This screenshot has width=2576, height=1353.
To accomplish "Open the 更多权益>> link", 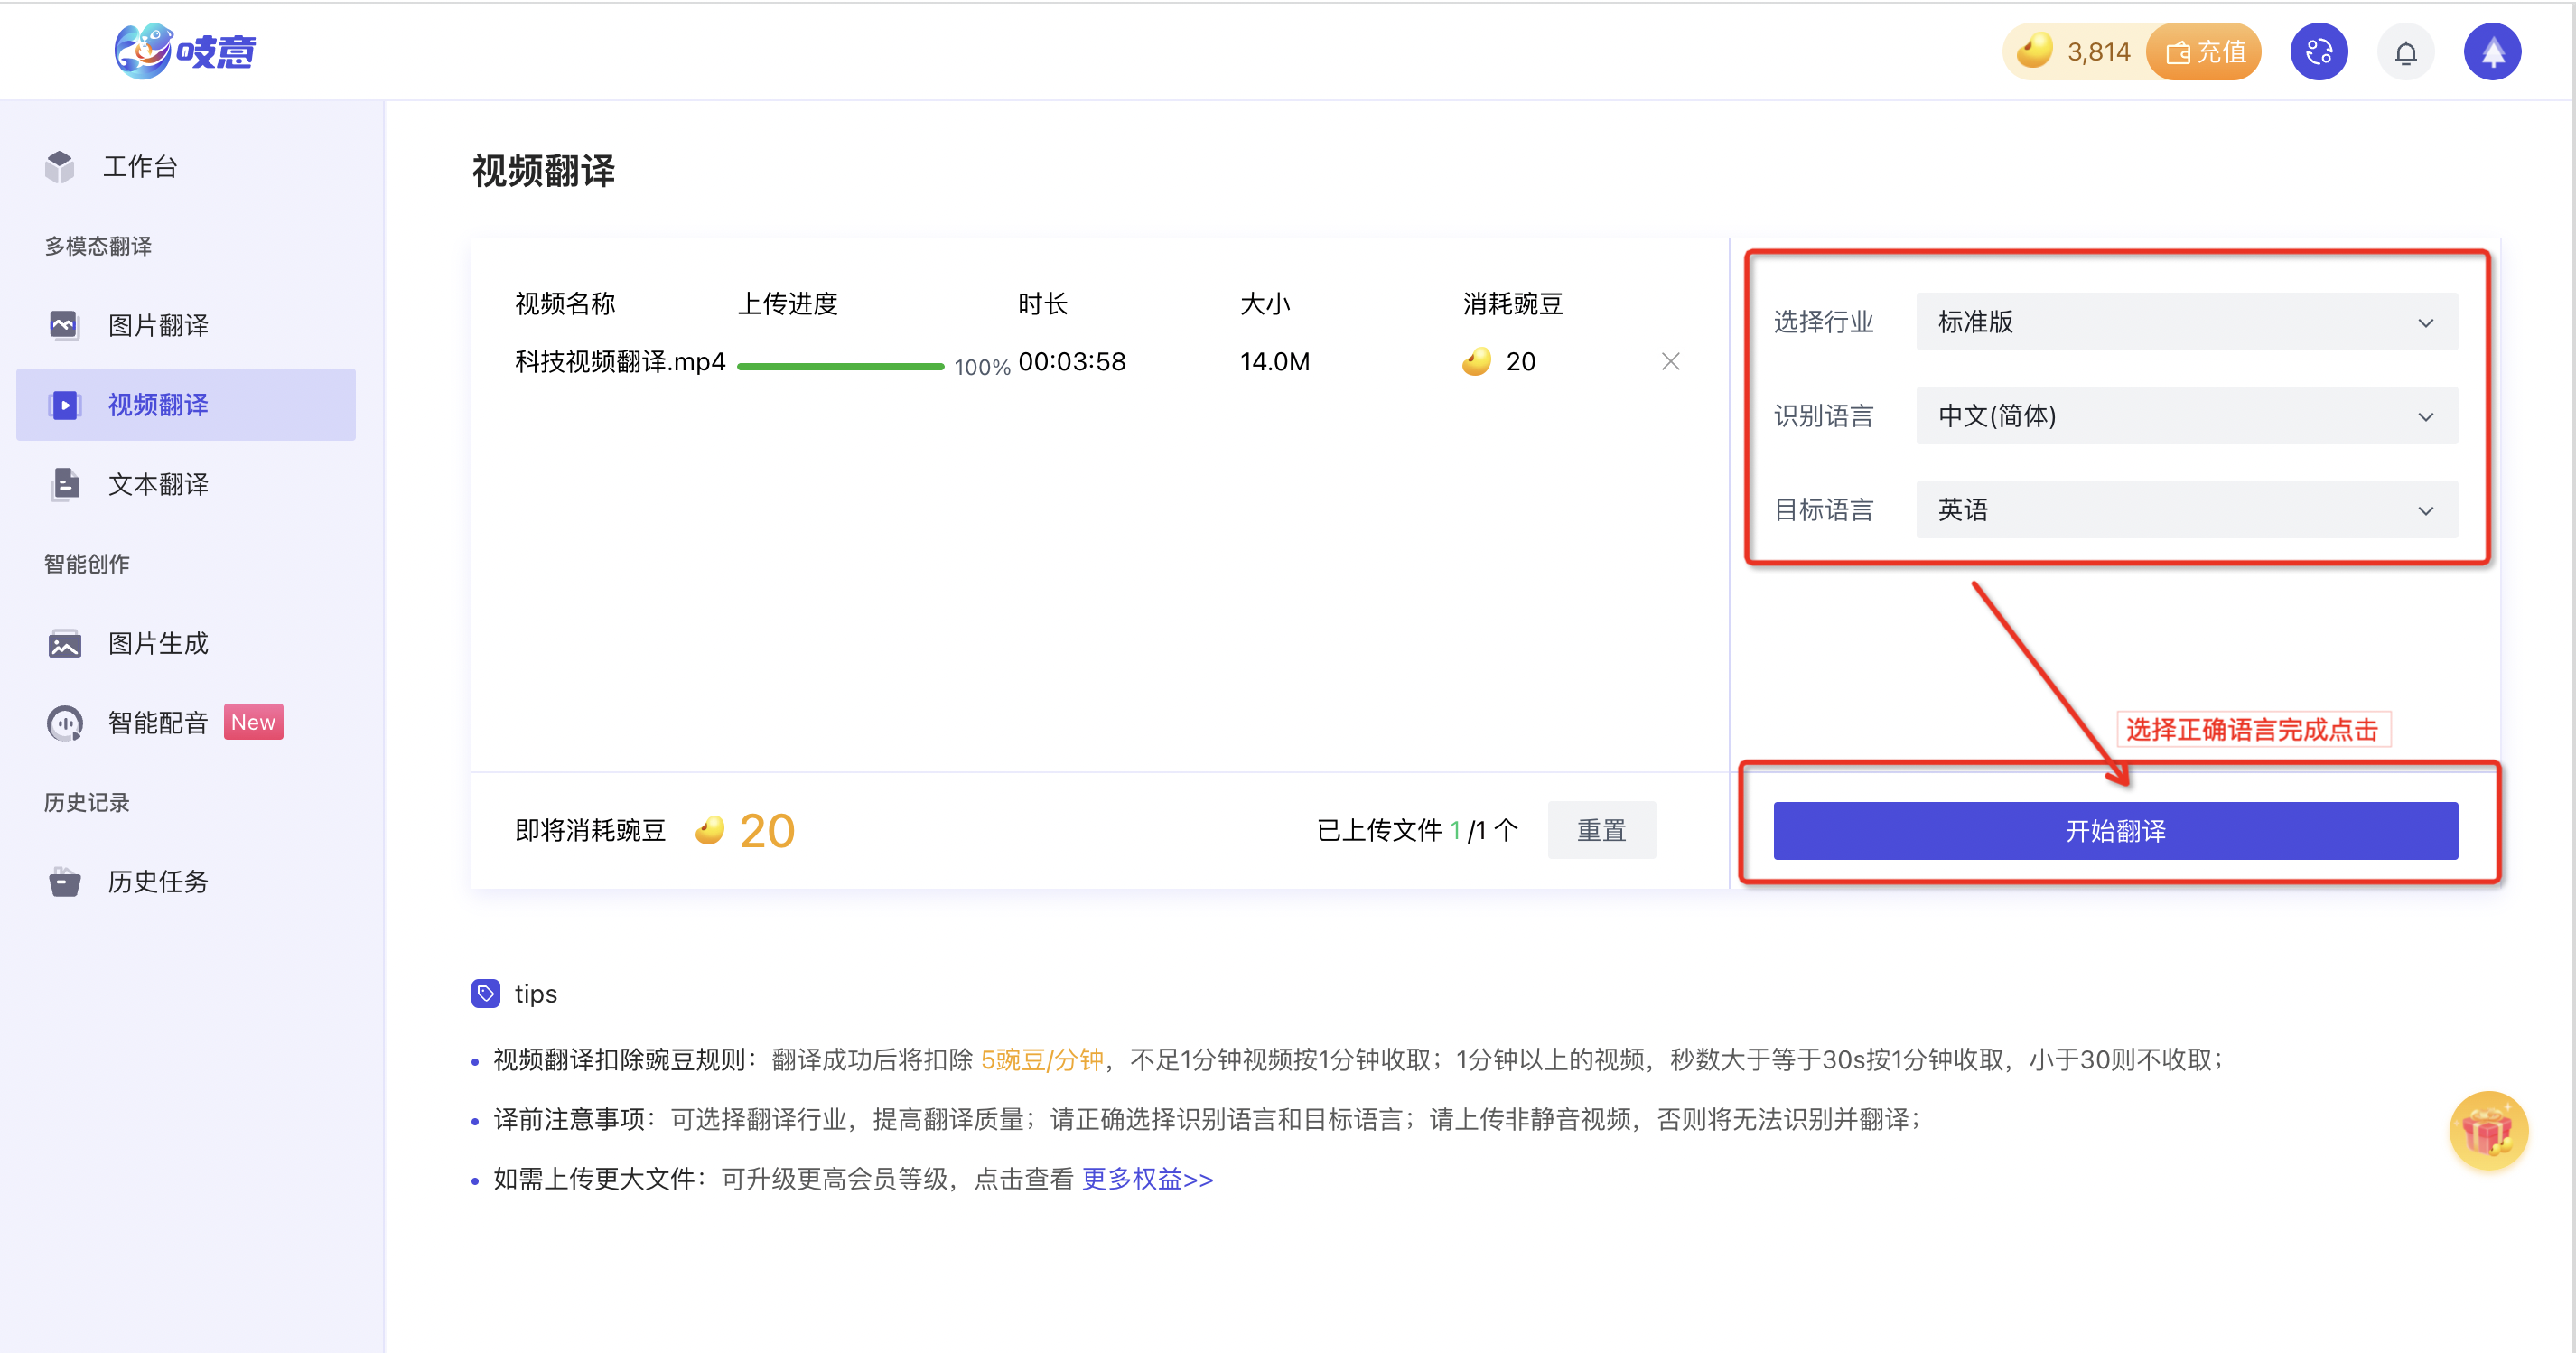I will (1147, 1179).
